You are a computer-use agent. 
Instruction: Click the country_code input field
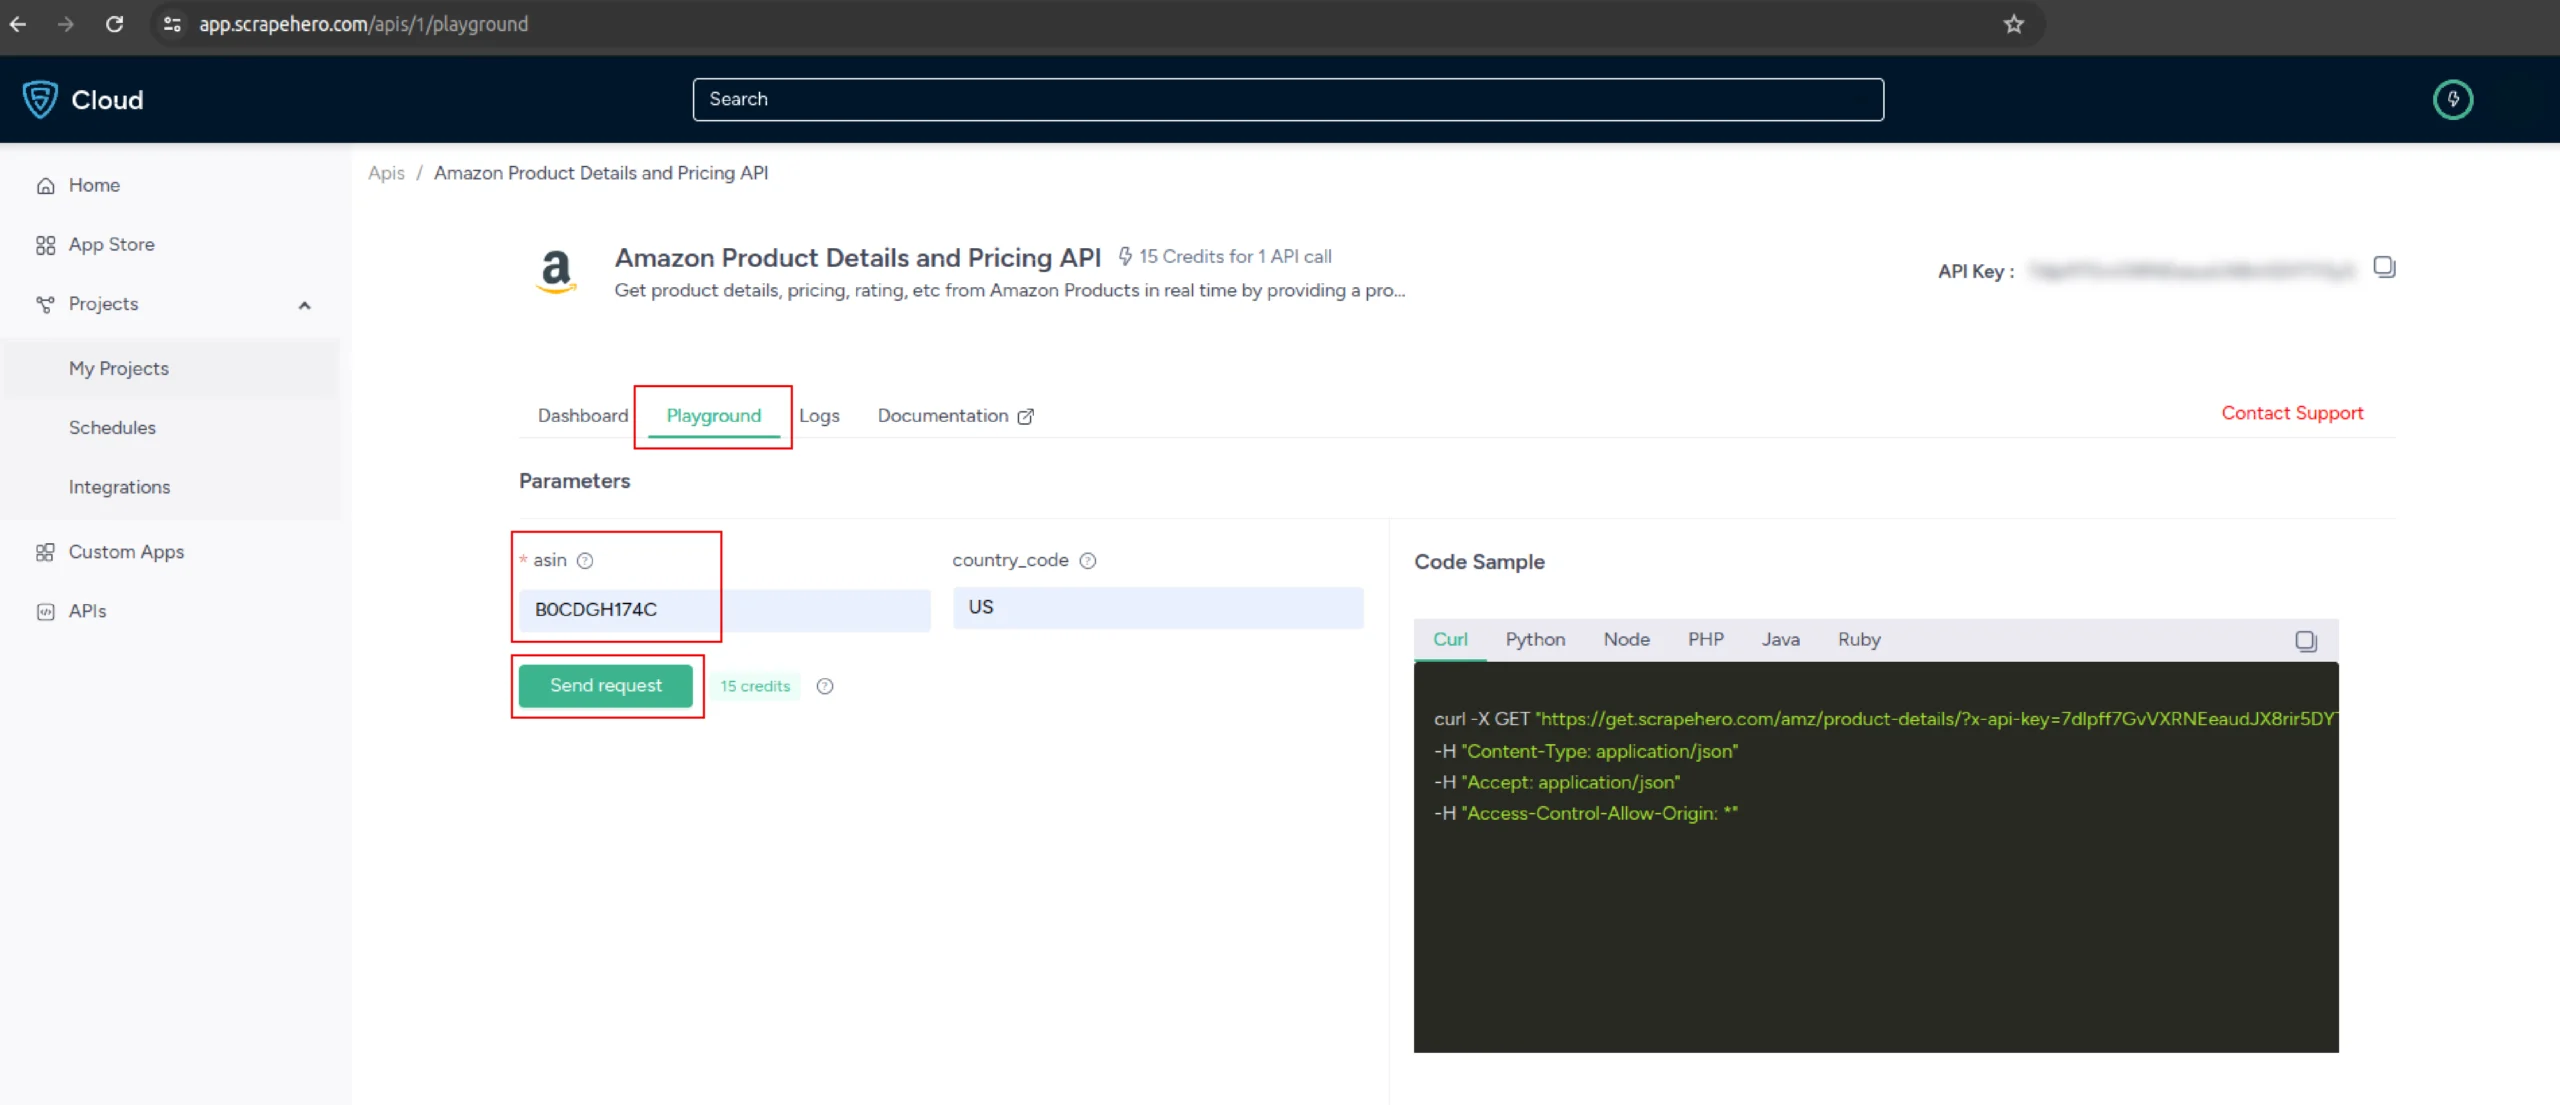coord(1158,608)
